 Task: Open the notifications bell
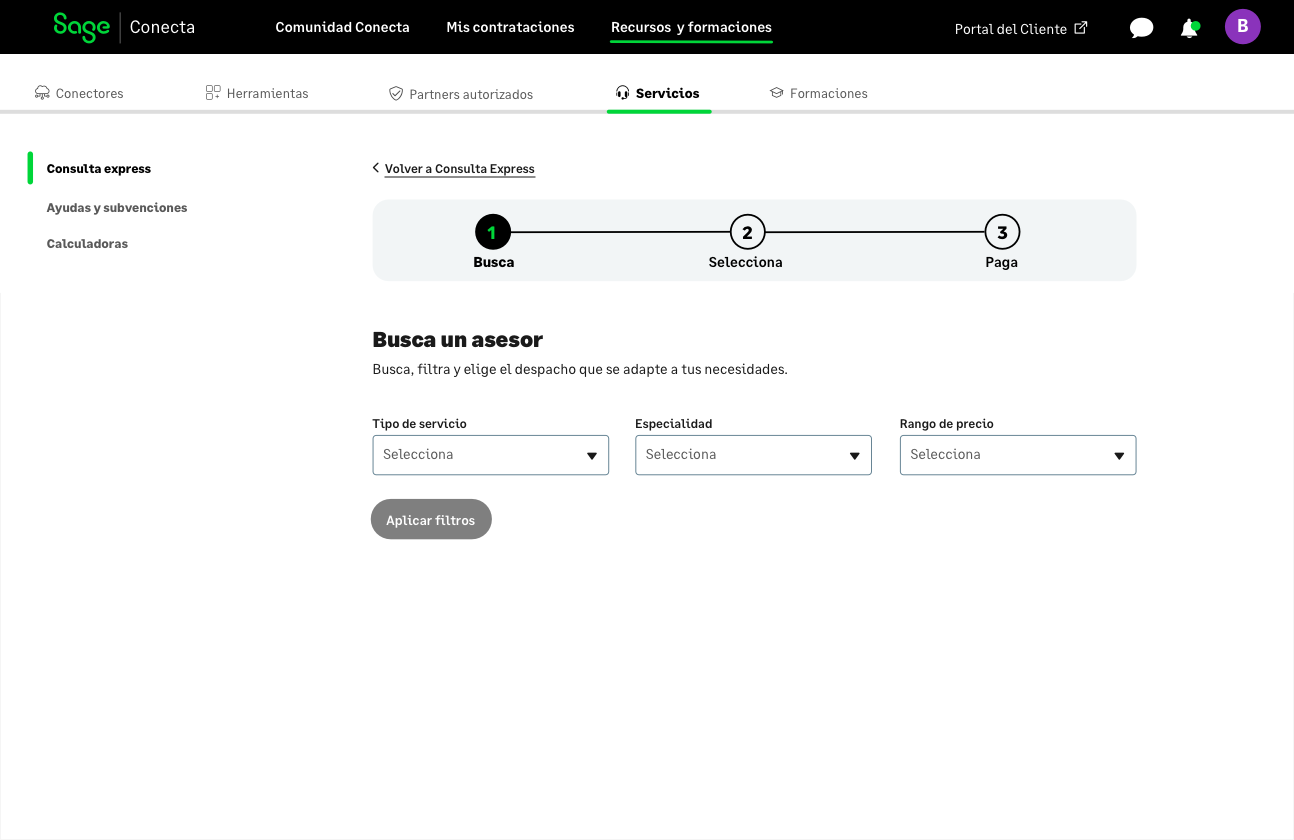coord(1189,28)
